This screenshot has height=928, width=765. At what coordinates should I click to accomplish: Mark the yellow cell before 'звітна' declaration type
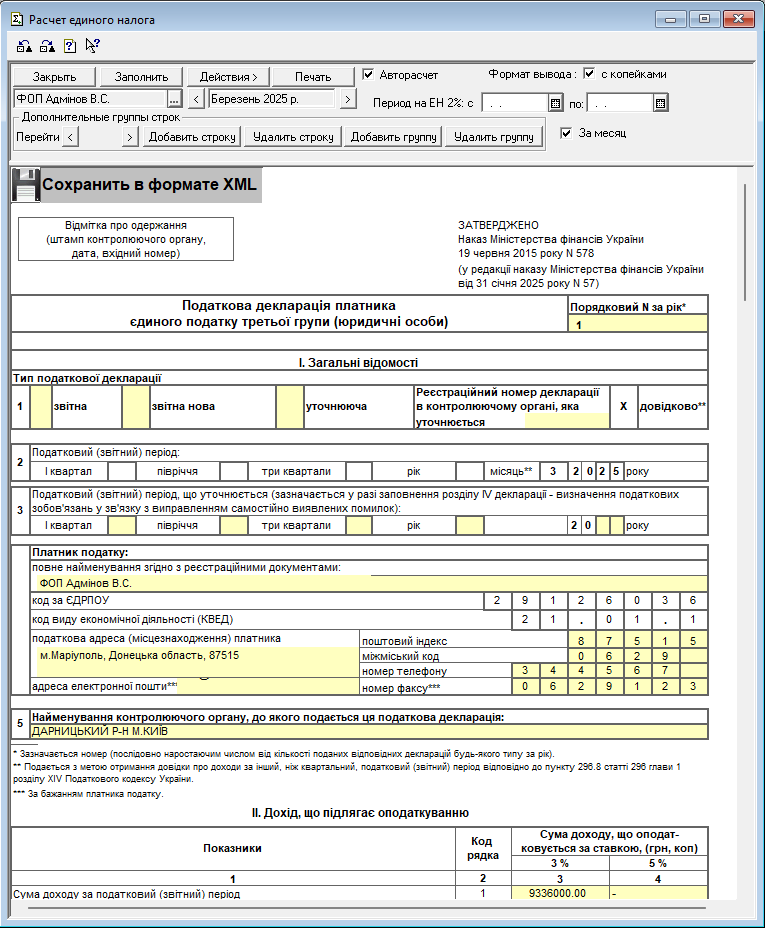41,407
